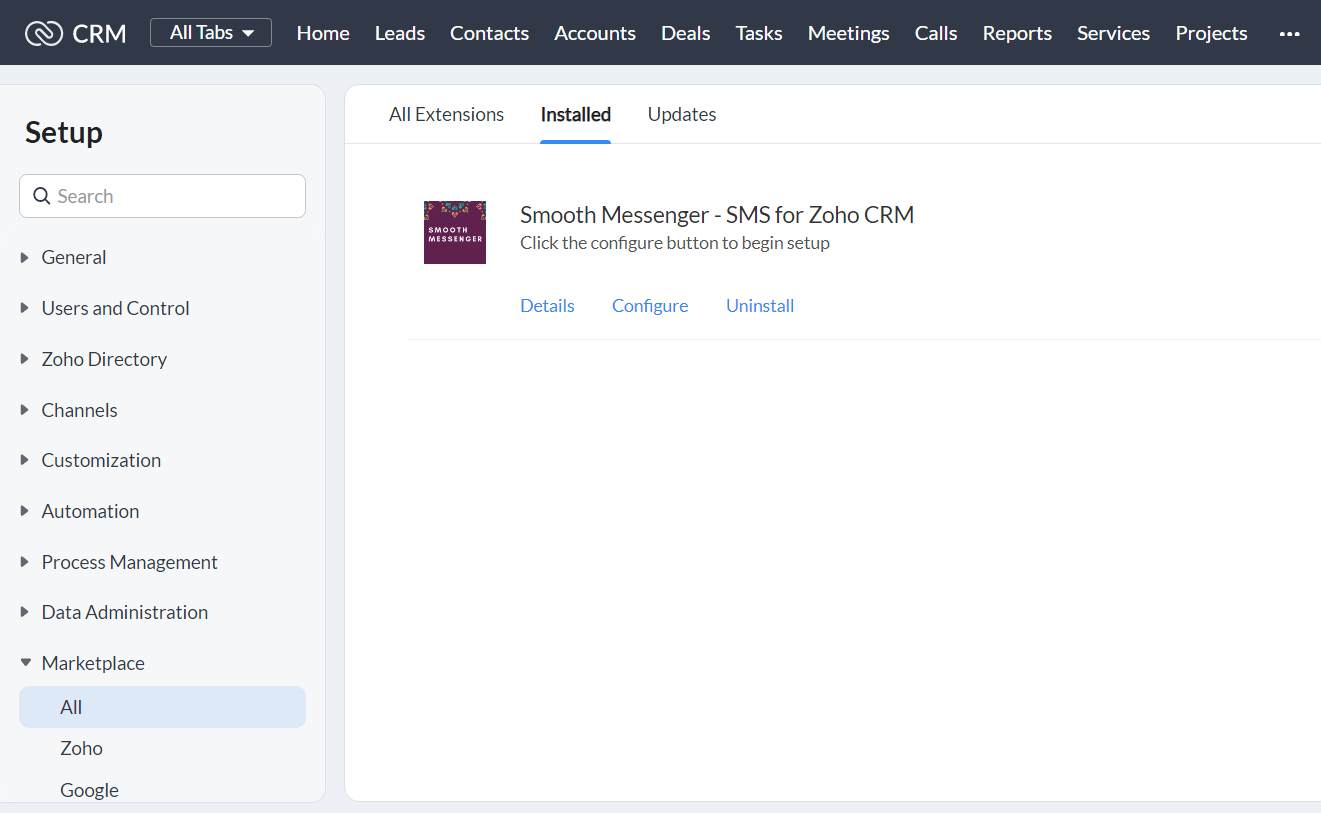The width and height of the screenshot is (1321, 813).
Task: Open the All Tabs dropdown
Action: (211, 32)
